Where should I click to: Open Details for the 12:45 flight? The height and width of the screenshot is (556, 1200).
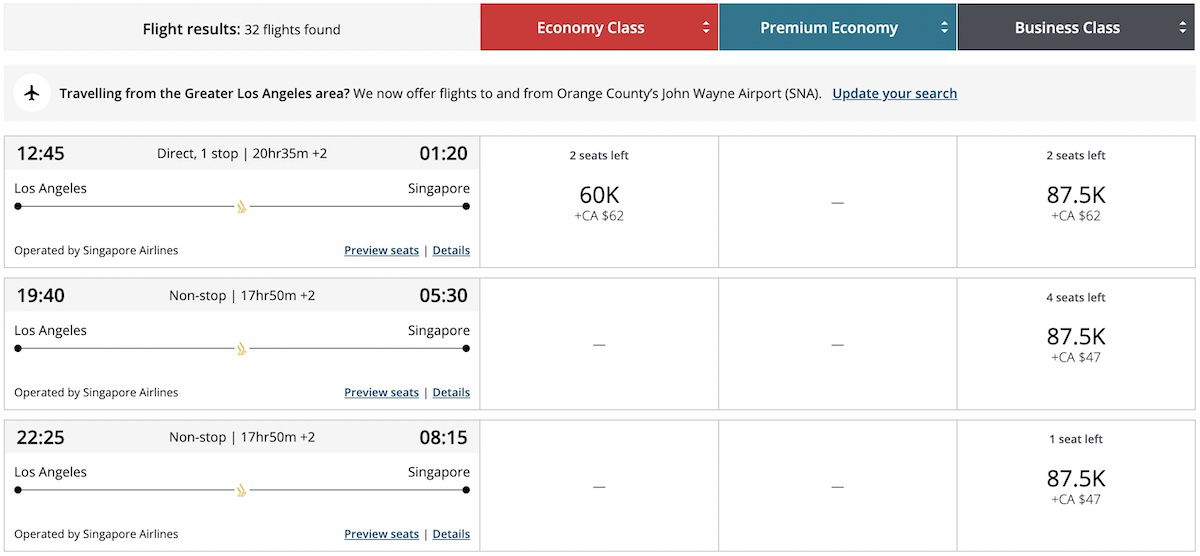pos(451,250)
